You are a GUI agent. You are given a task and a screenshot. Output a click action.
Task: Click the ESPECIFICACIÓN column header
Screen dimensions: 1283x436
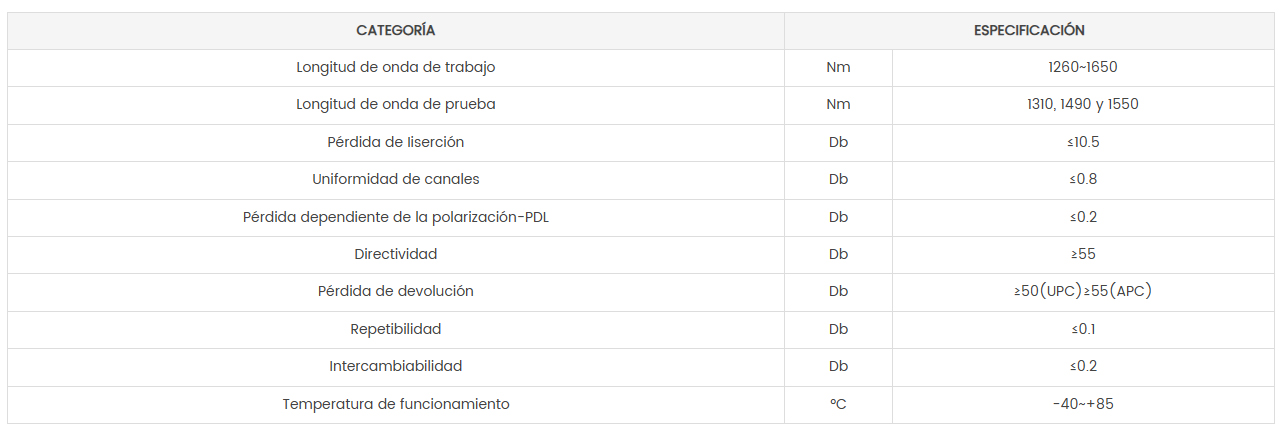click(x=1029, y=31)
